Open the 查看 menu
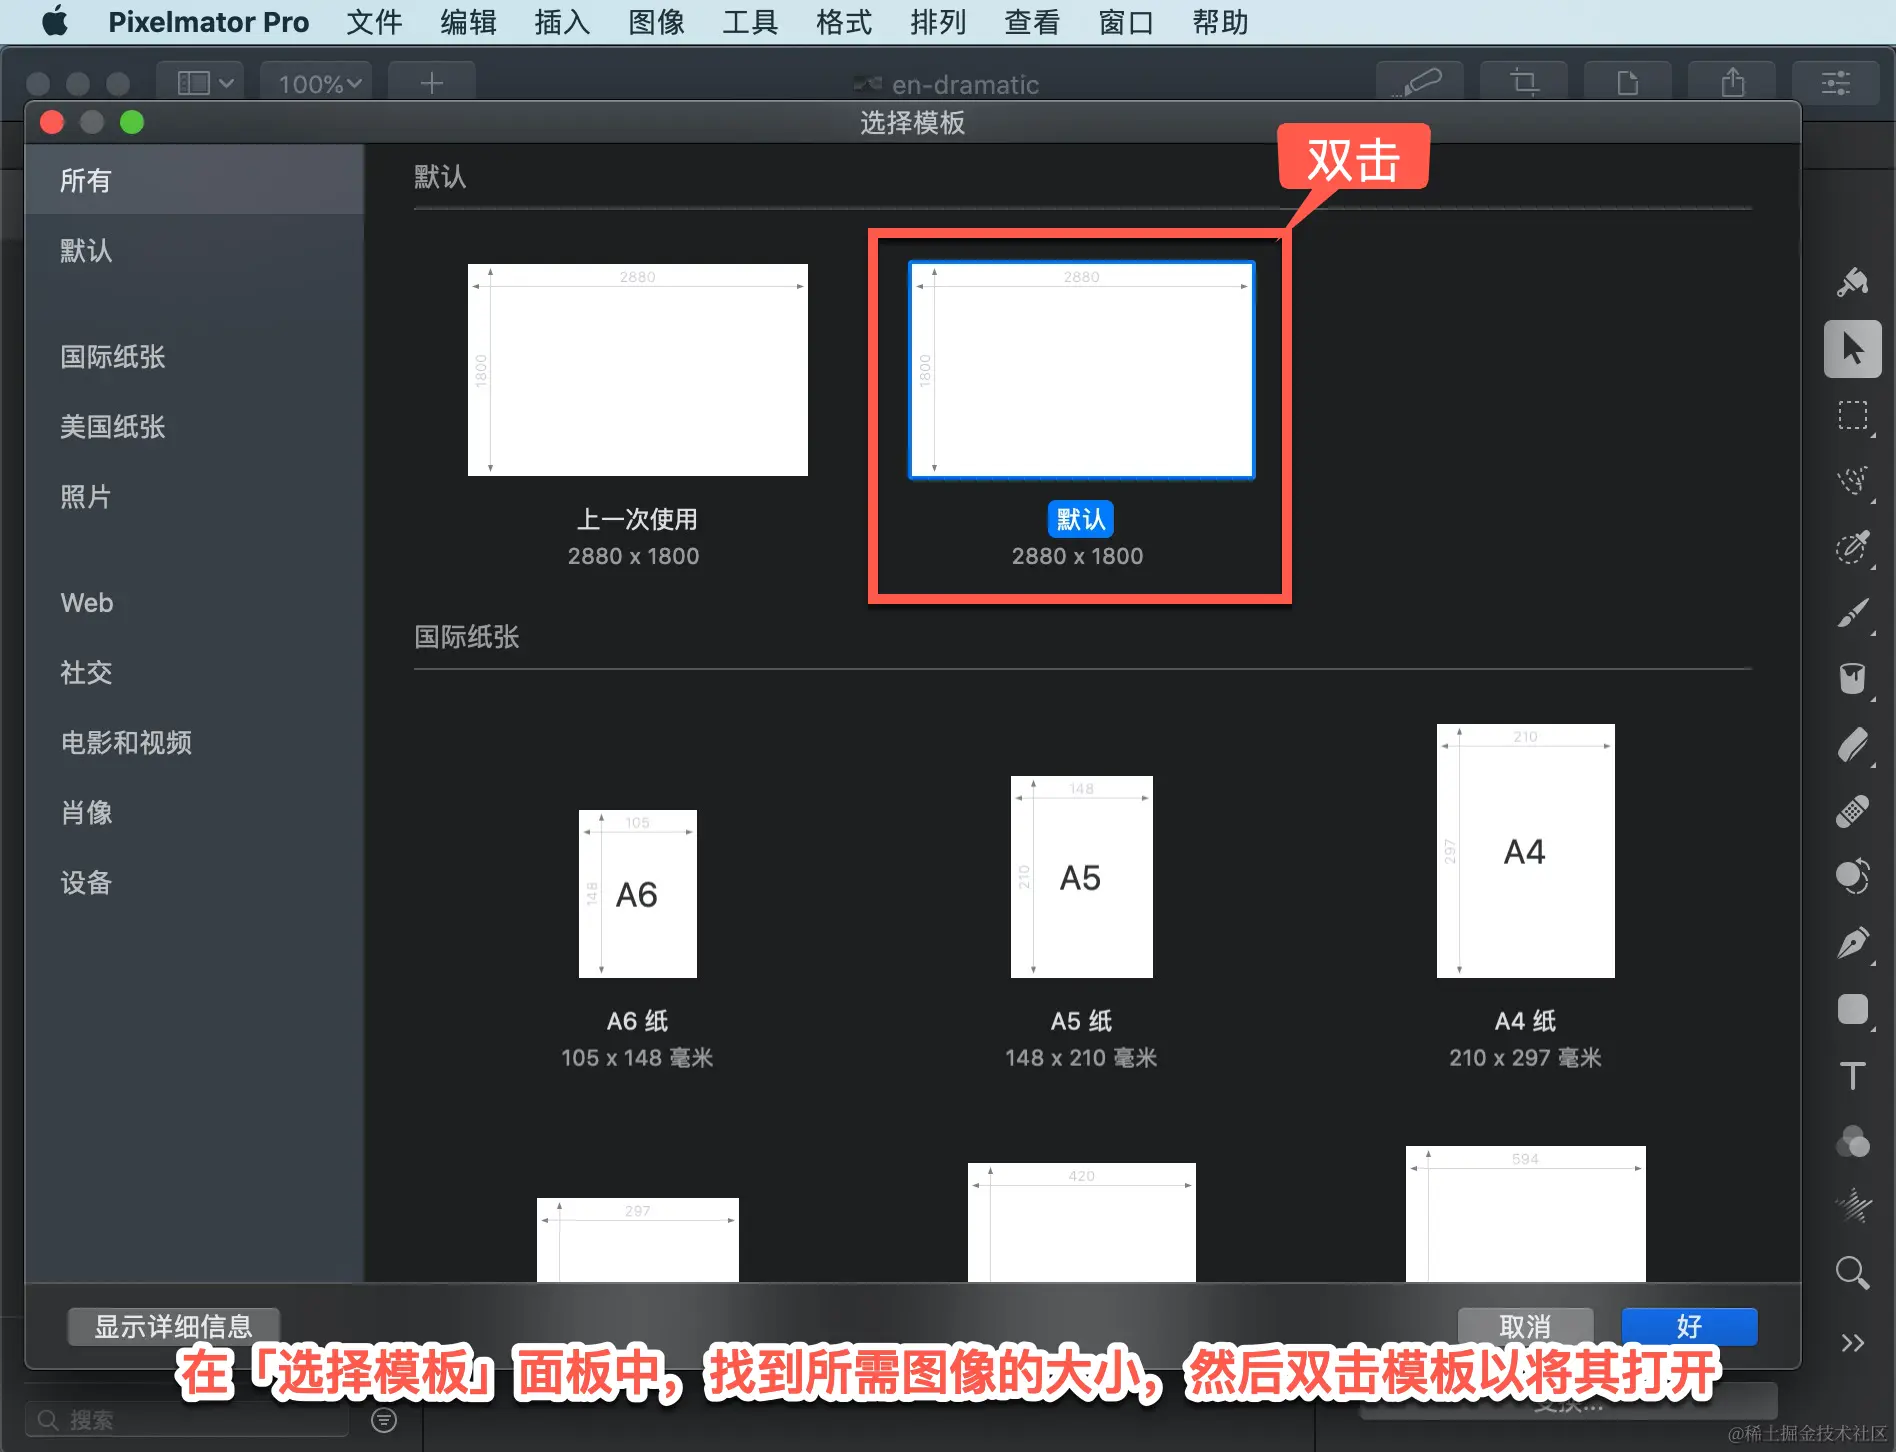The width and height of the screenshot is (1896, 1452). [1032, 22]
